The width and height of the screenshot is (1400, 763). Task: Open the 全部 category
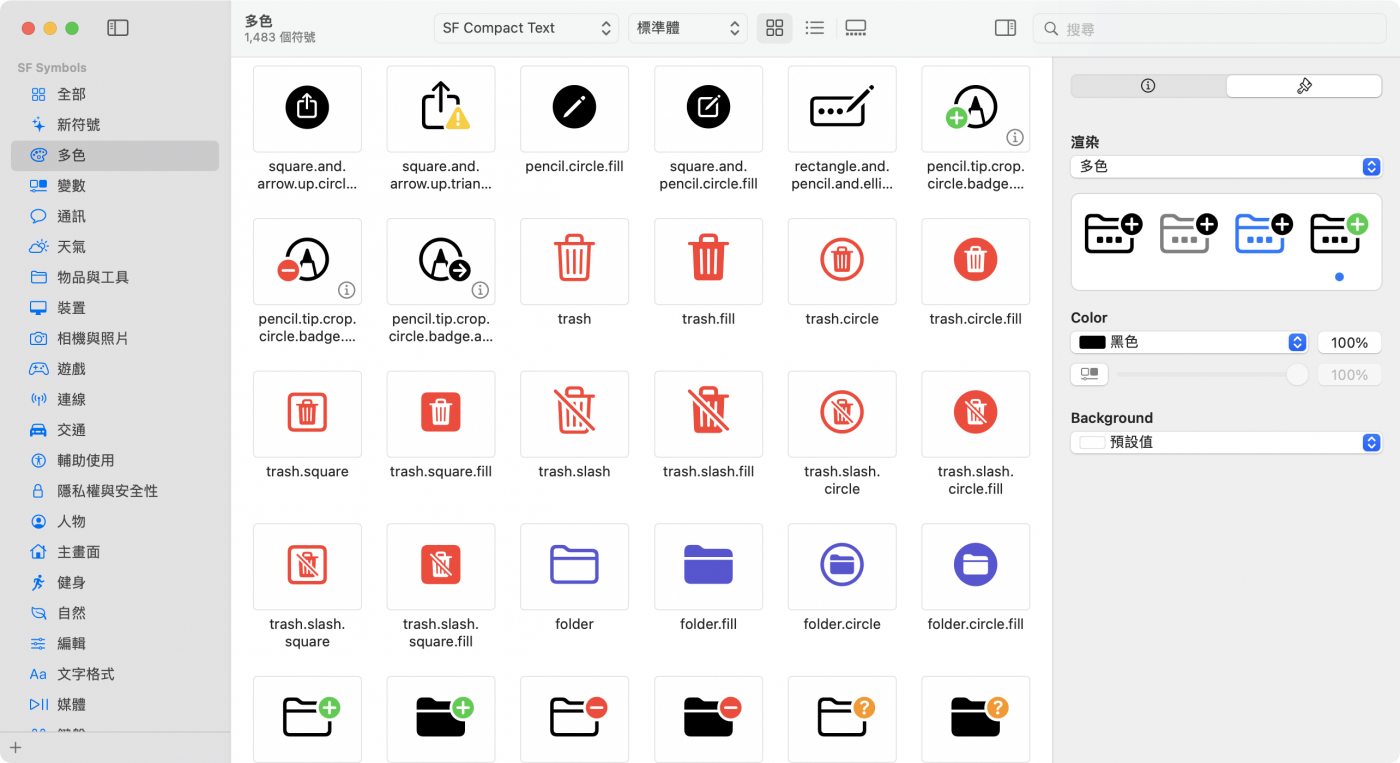click(x=115, y=94)
